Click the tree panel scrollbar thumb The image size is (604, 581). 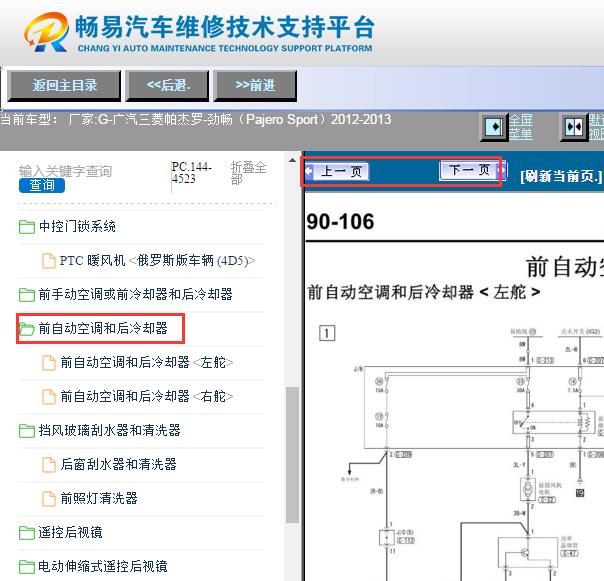point(292,455)
